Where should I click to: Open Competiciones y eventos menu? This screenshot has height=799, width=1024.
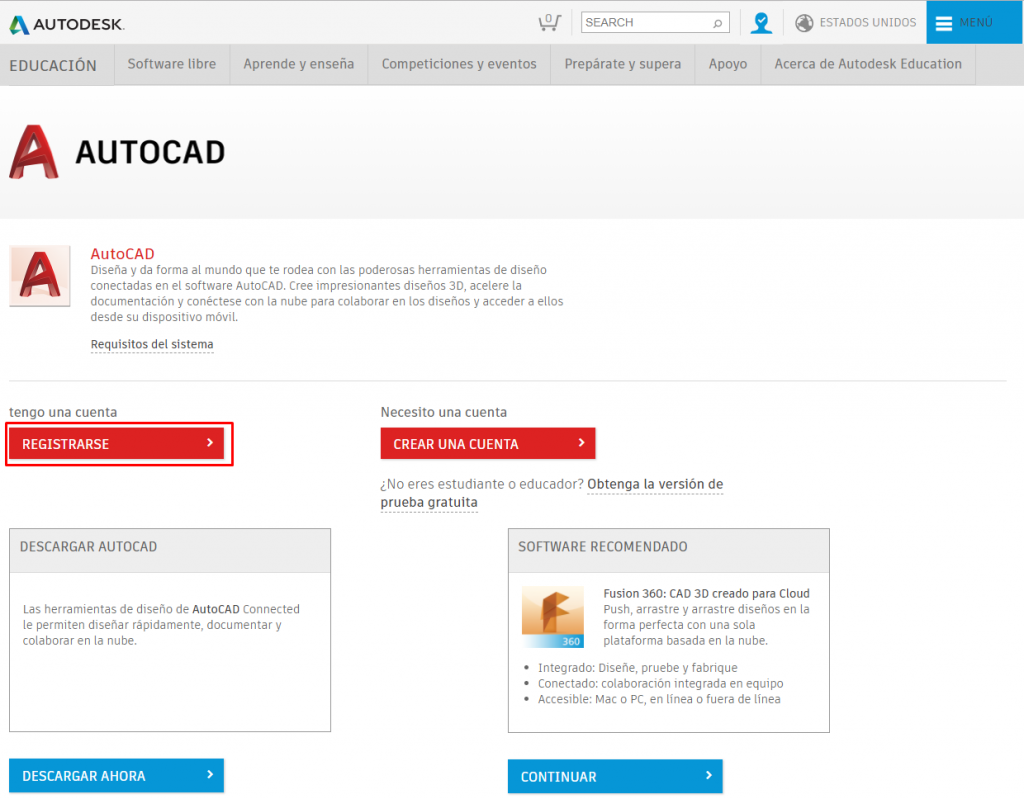[x=459, y=64]
